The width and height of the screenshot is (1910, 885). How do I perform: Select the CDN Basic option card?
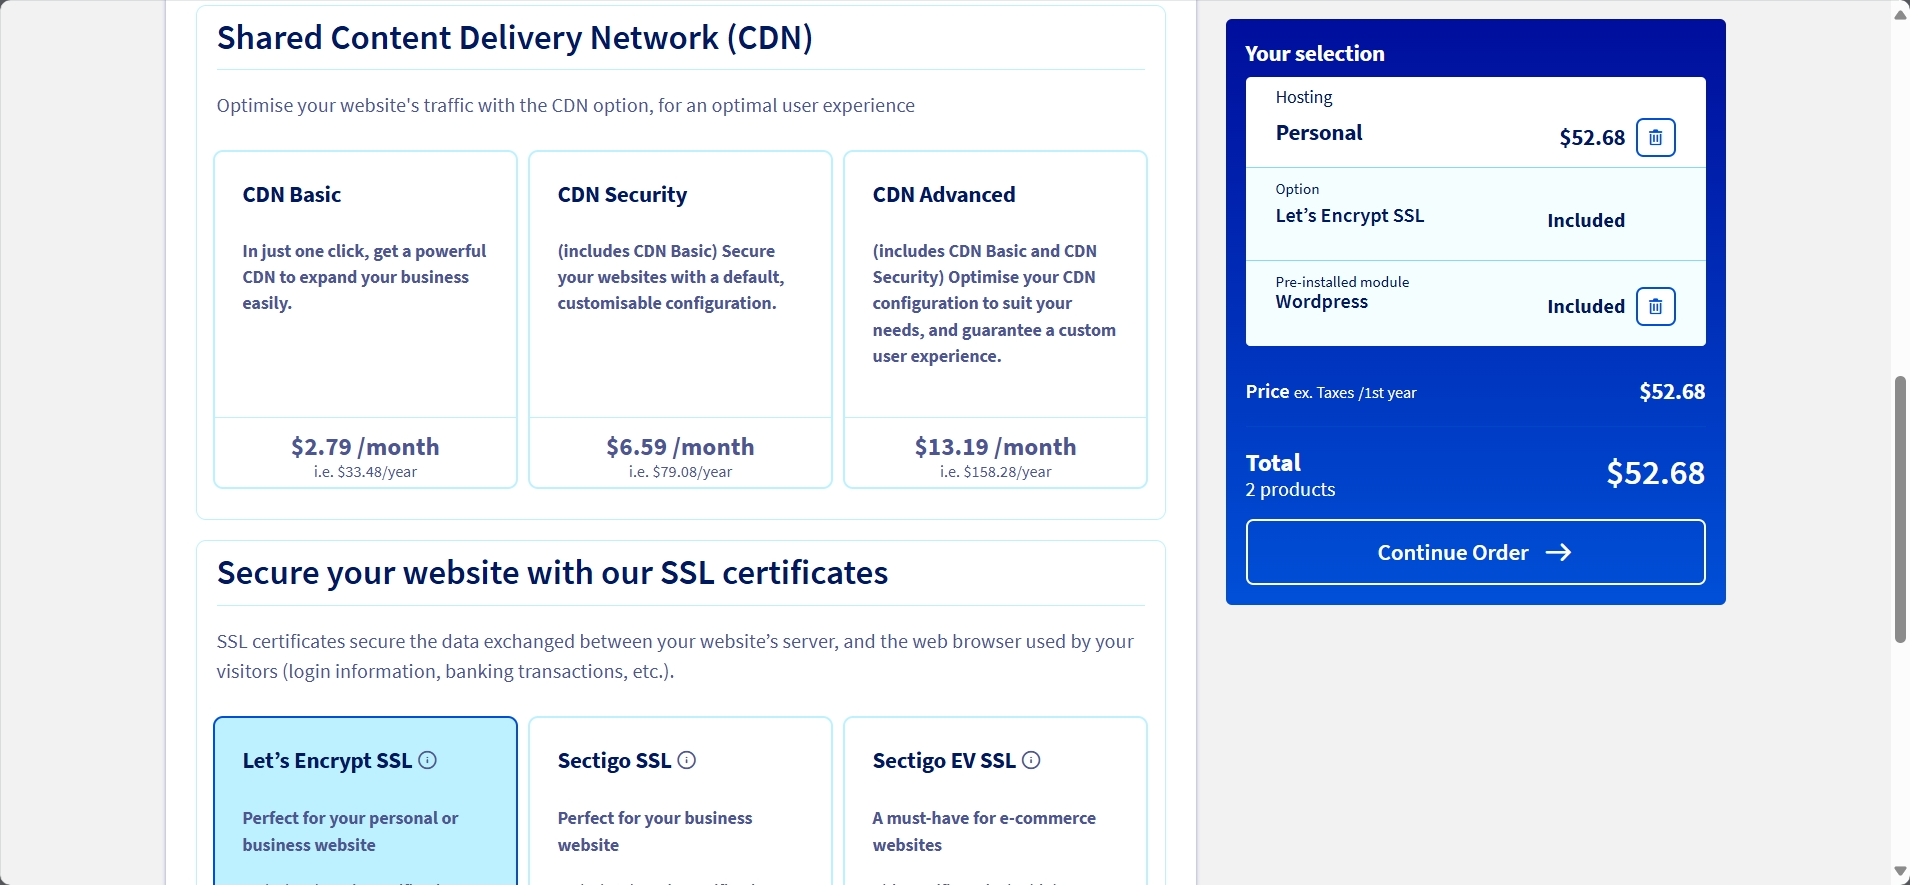(x=365, y=300)
